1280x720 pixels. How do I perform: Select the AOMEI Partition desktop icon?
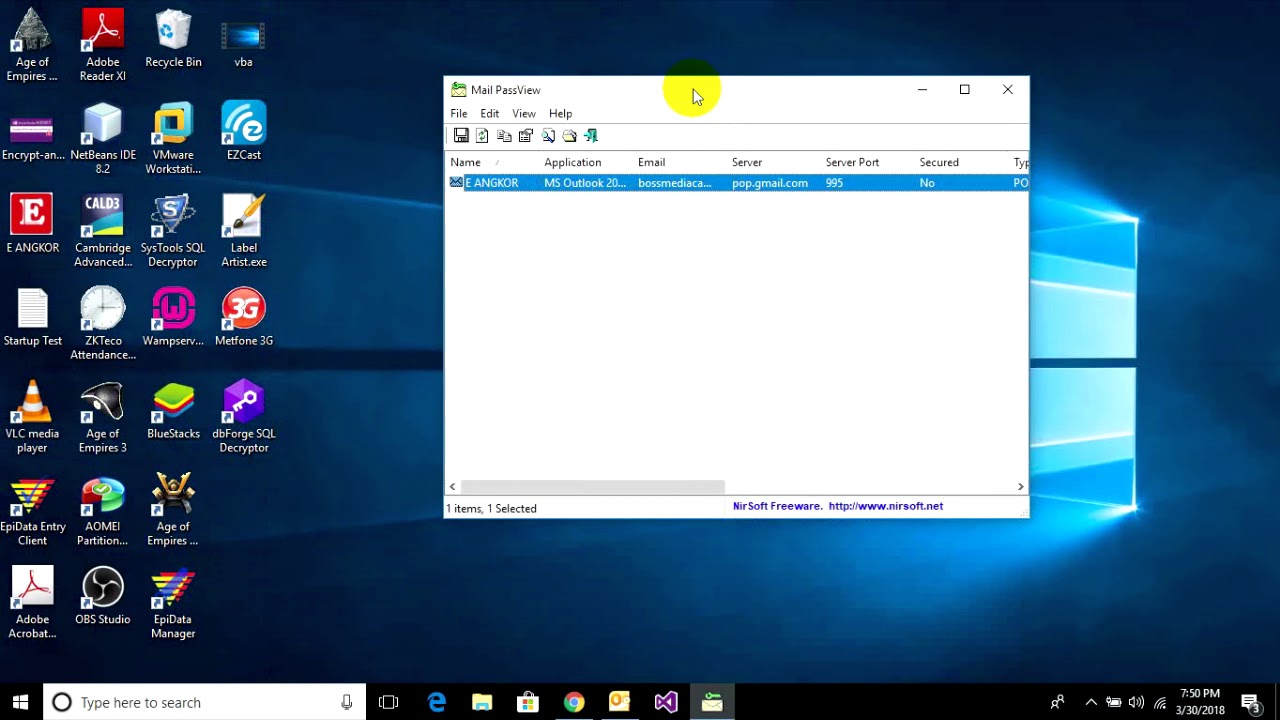(103, 510)
